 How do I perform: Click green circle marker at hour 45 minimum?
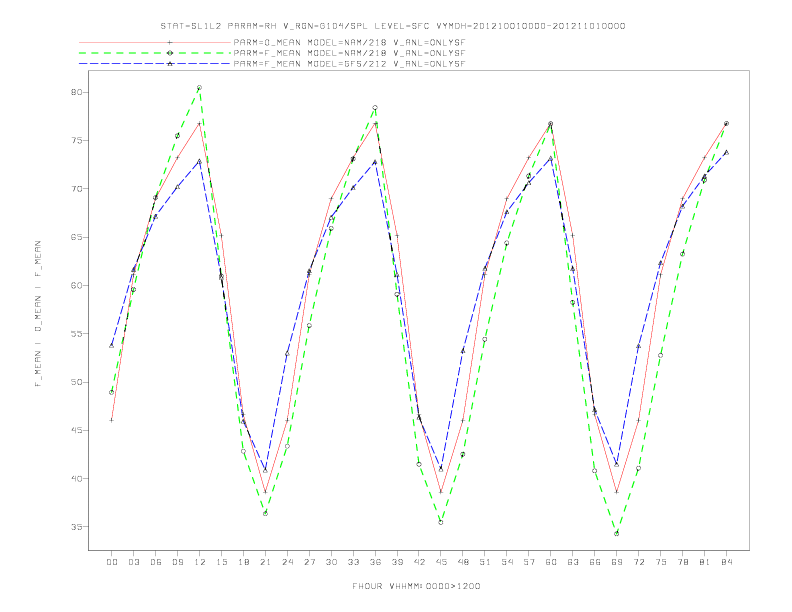(441, 523)
